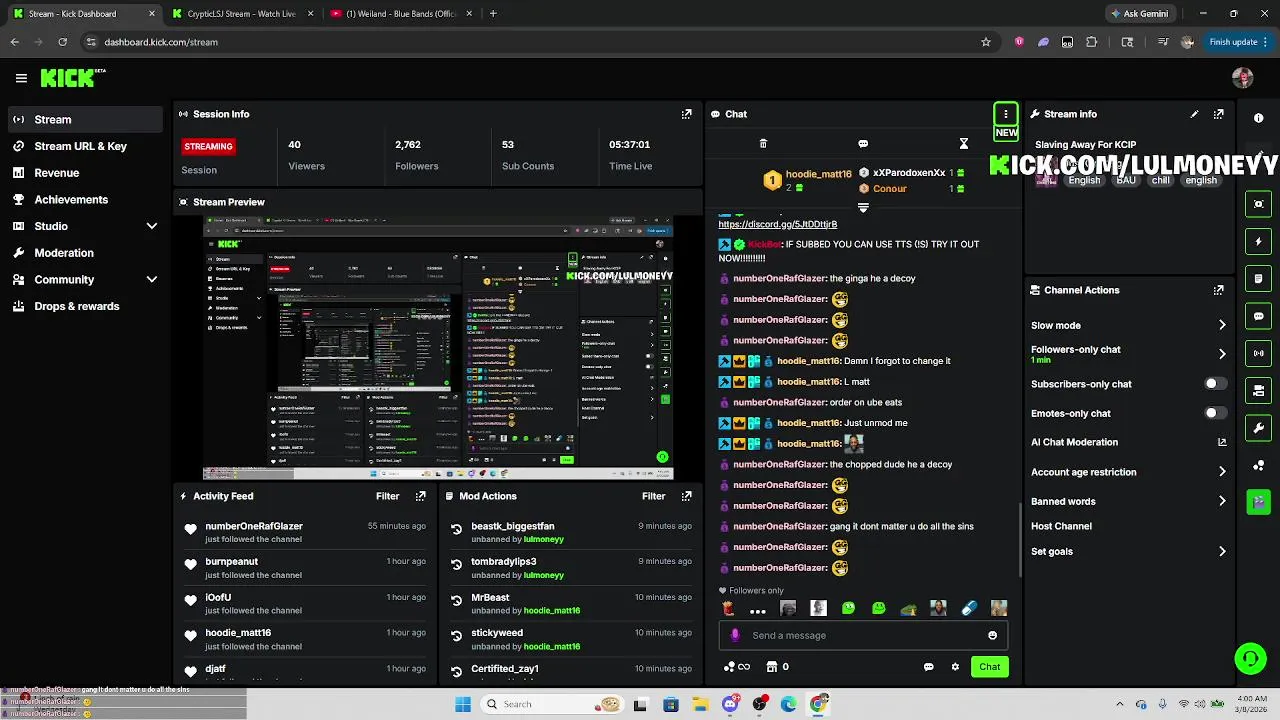Edit stream info with the pencil icon
The image size is (1280, 720).
[1194, 114]
